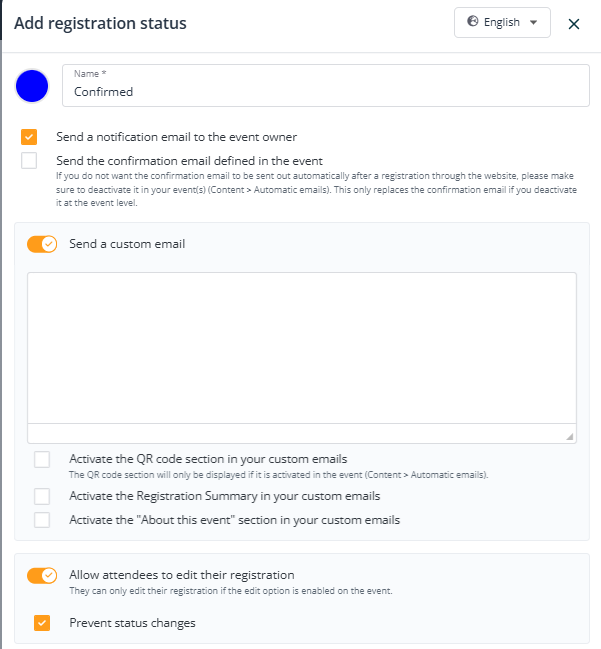Image resolution: width=601 pixels, height=649 pixels.
Task: Click the globe icon in the language selector
Action: pos(473,22)
